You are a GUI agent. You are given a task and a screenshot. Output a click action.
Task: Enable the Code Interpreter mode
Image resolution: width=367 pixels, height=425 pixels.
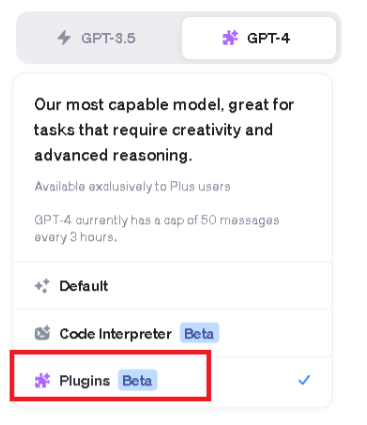pos(172,333)
